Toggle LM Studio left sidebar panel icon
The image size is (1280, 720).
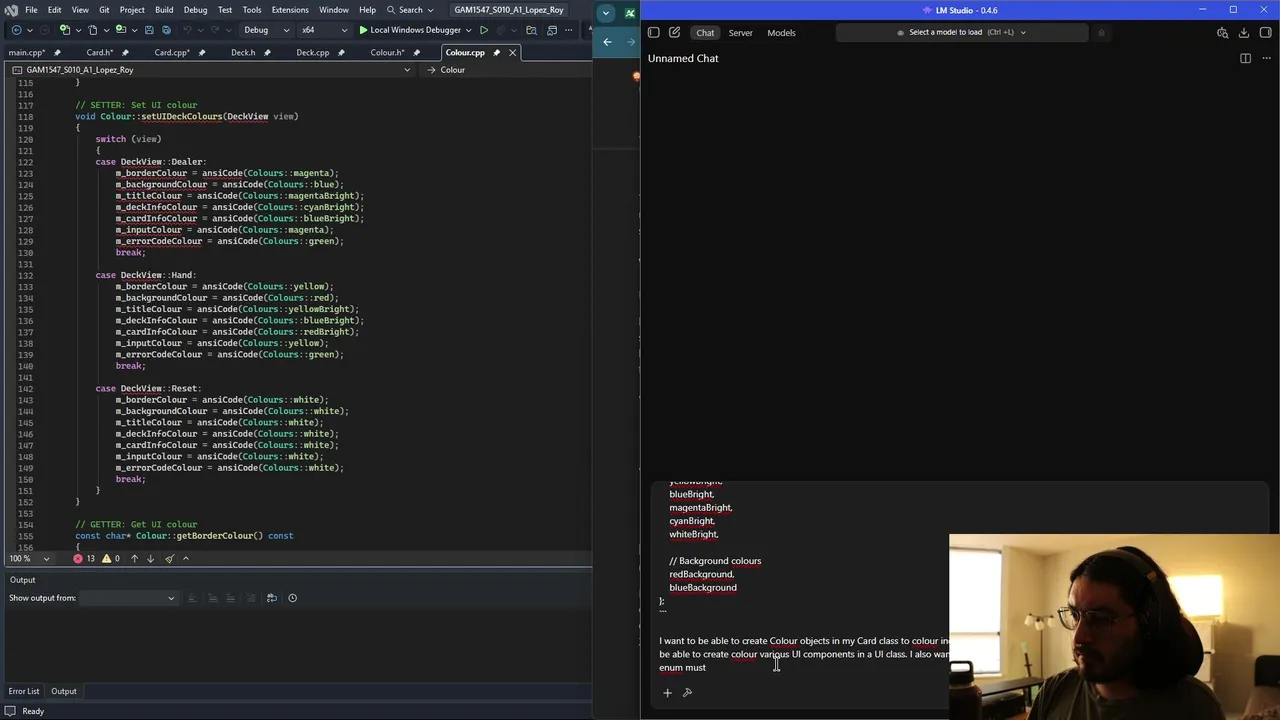click(x=654, y=32)
